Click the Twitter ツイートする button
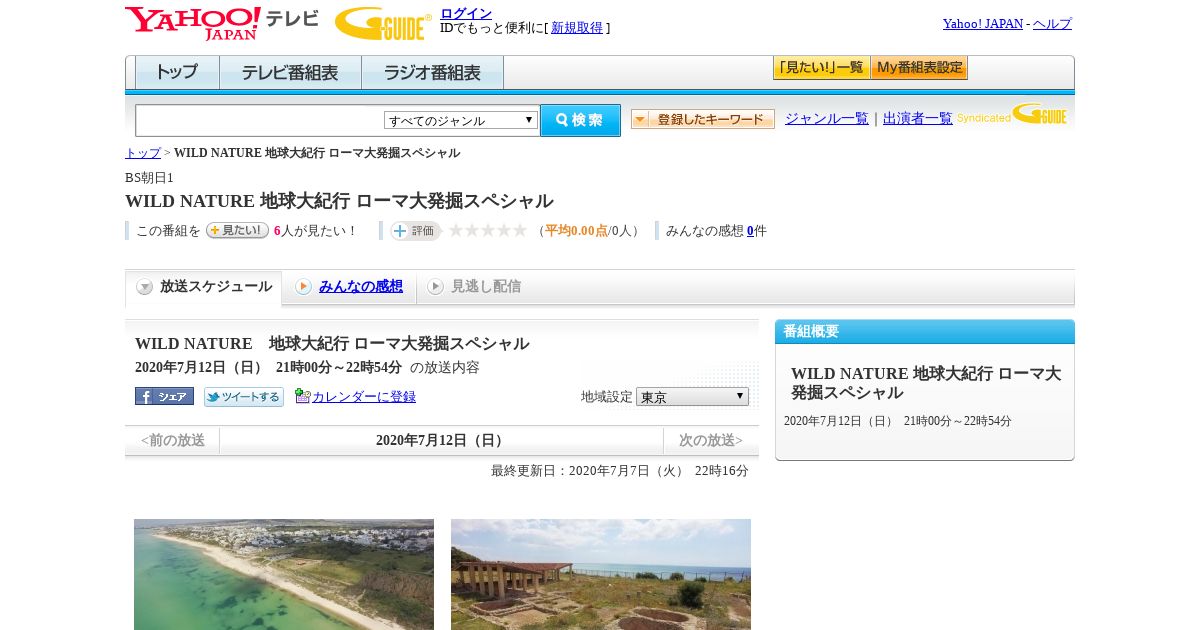Screen dimensions: 1200x630 (244, 397)
